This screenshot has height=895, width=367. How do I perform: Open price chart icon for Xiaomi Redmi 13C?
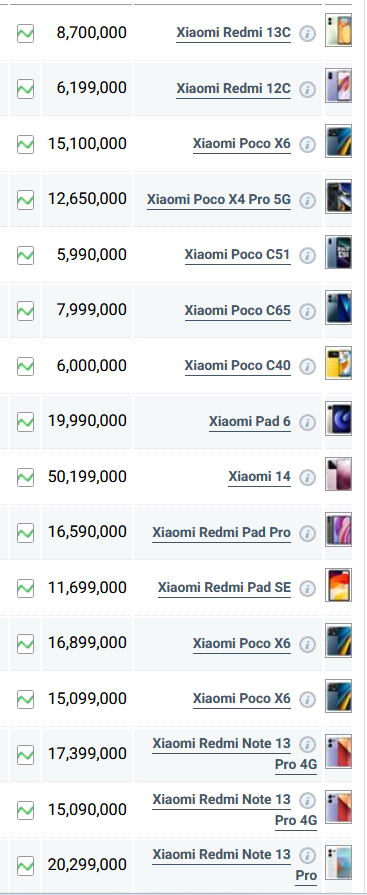tap(25, 33)
